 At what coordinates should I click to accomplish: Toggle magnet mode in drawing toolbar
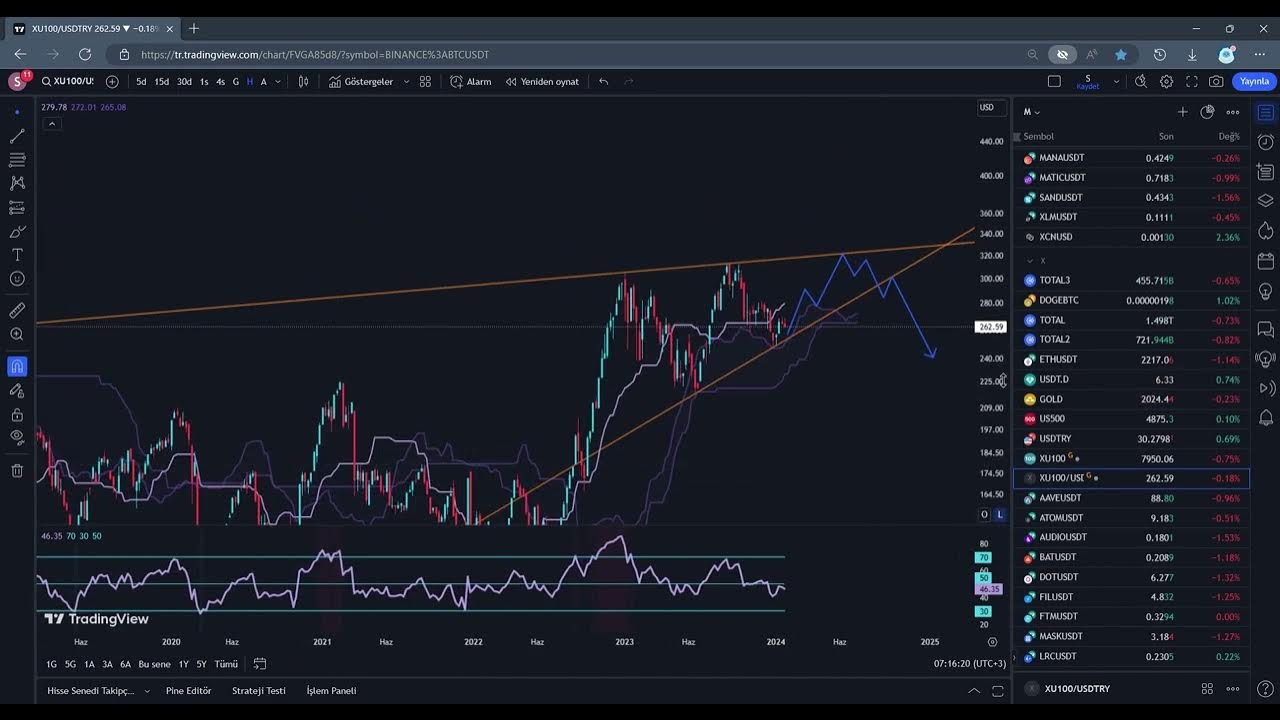[17, 367]
